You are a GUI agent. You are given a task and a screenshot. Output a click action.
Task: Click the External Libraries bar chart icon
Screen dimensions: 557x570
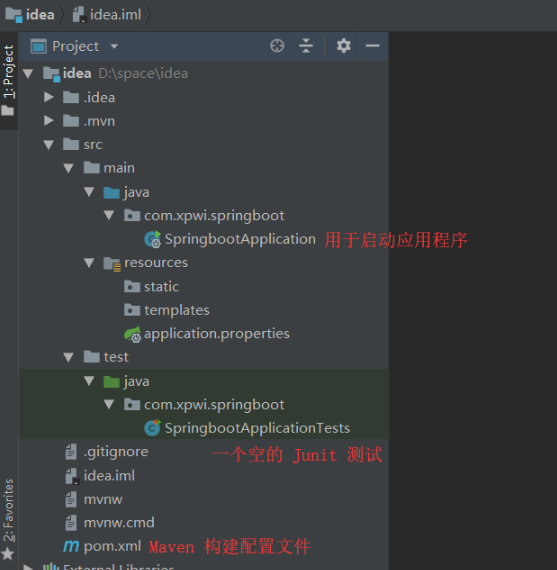click(x=51, y=567)
